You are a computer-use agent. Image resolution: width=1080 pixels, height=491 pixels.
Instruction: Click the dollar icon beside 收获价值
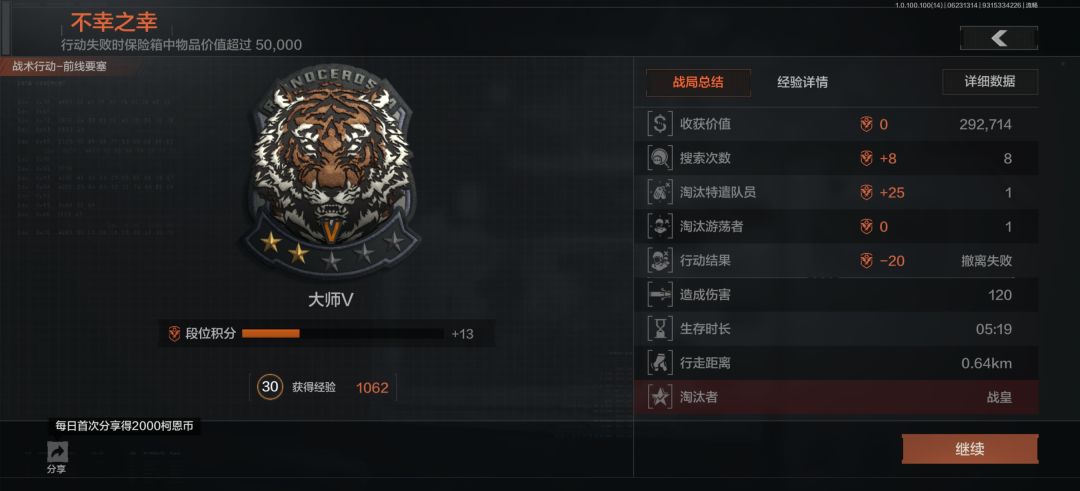(x=660, y=124)
